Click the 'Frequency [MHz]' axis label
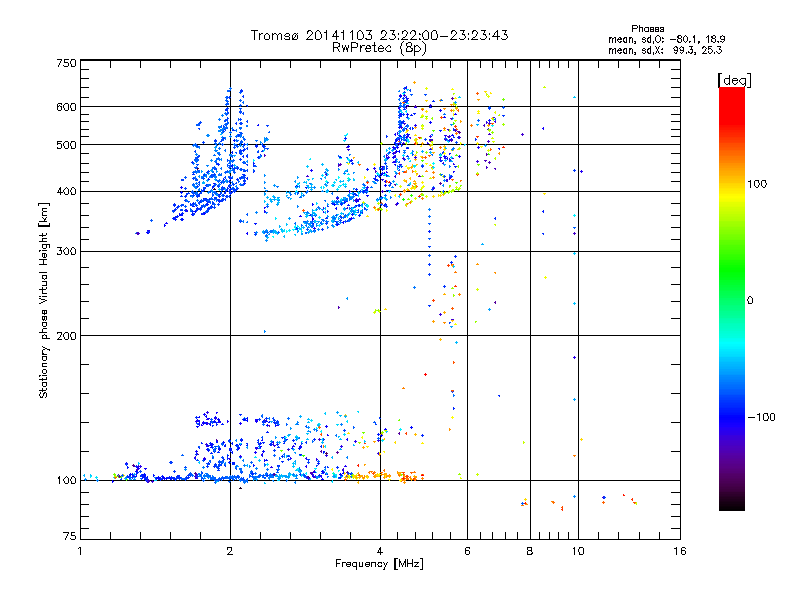The image size is (800, 600). coord(379,564)
